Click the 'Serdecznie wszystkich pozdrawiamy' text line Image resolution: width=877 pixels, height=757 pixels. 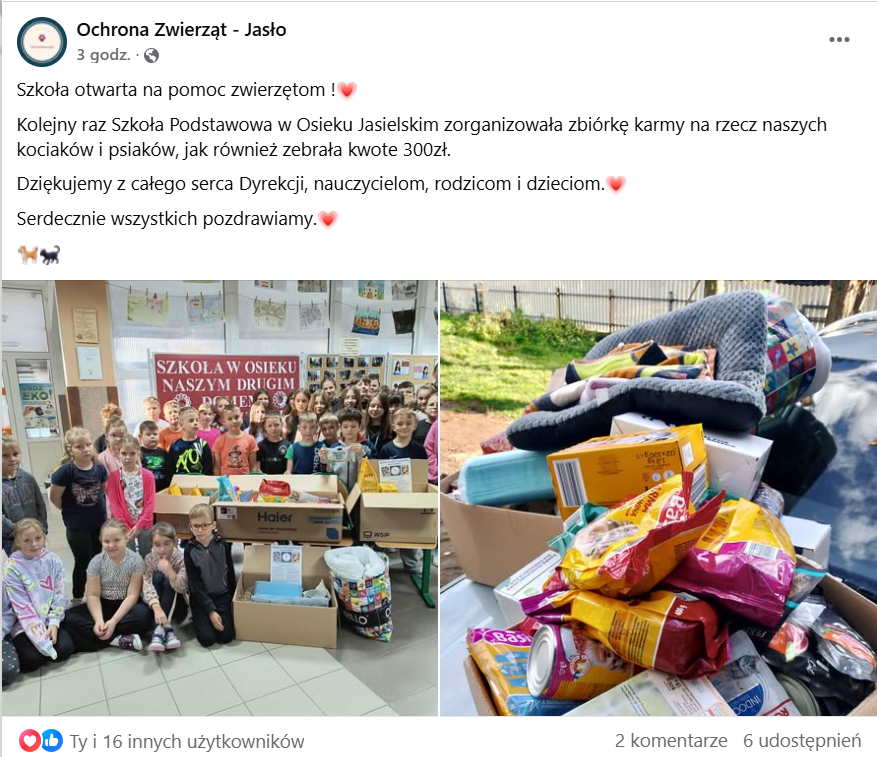point(167,218)
